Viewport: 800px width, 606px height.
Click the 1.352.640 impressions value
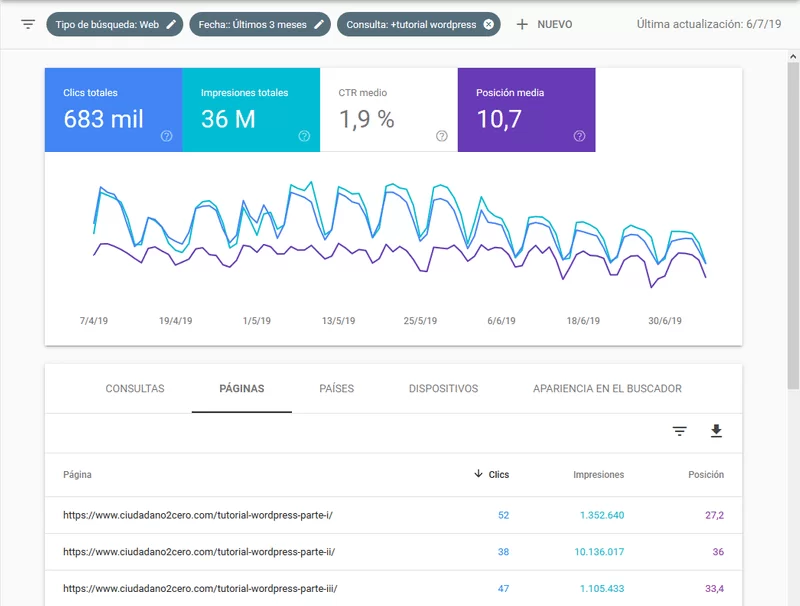click(x=602, y=515)
